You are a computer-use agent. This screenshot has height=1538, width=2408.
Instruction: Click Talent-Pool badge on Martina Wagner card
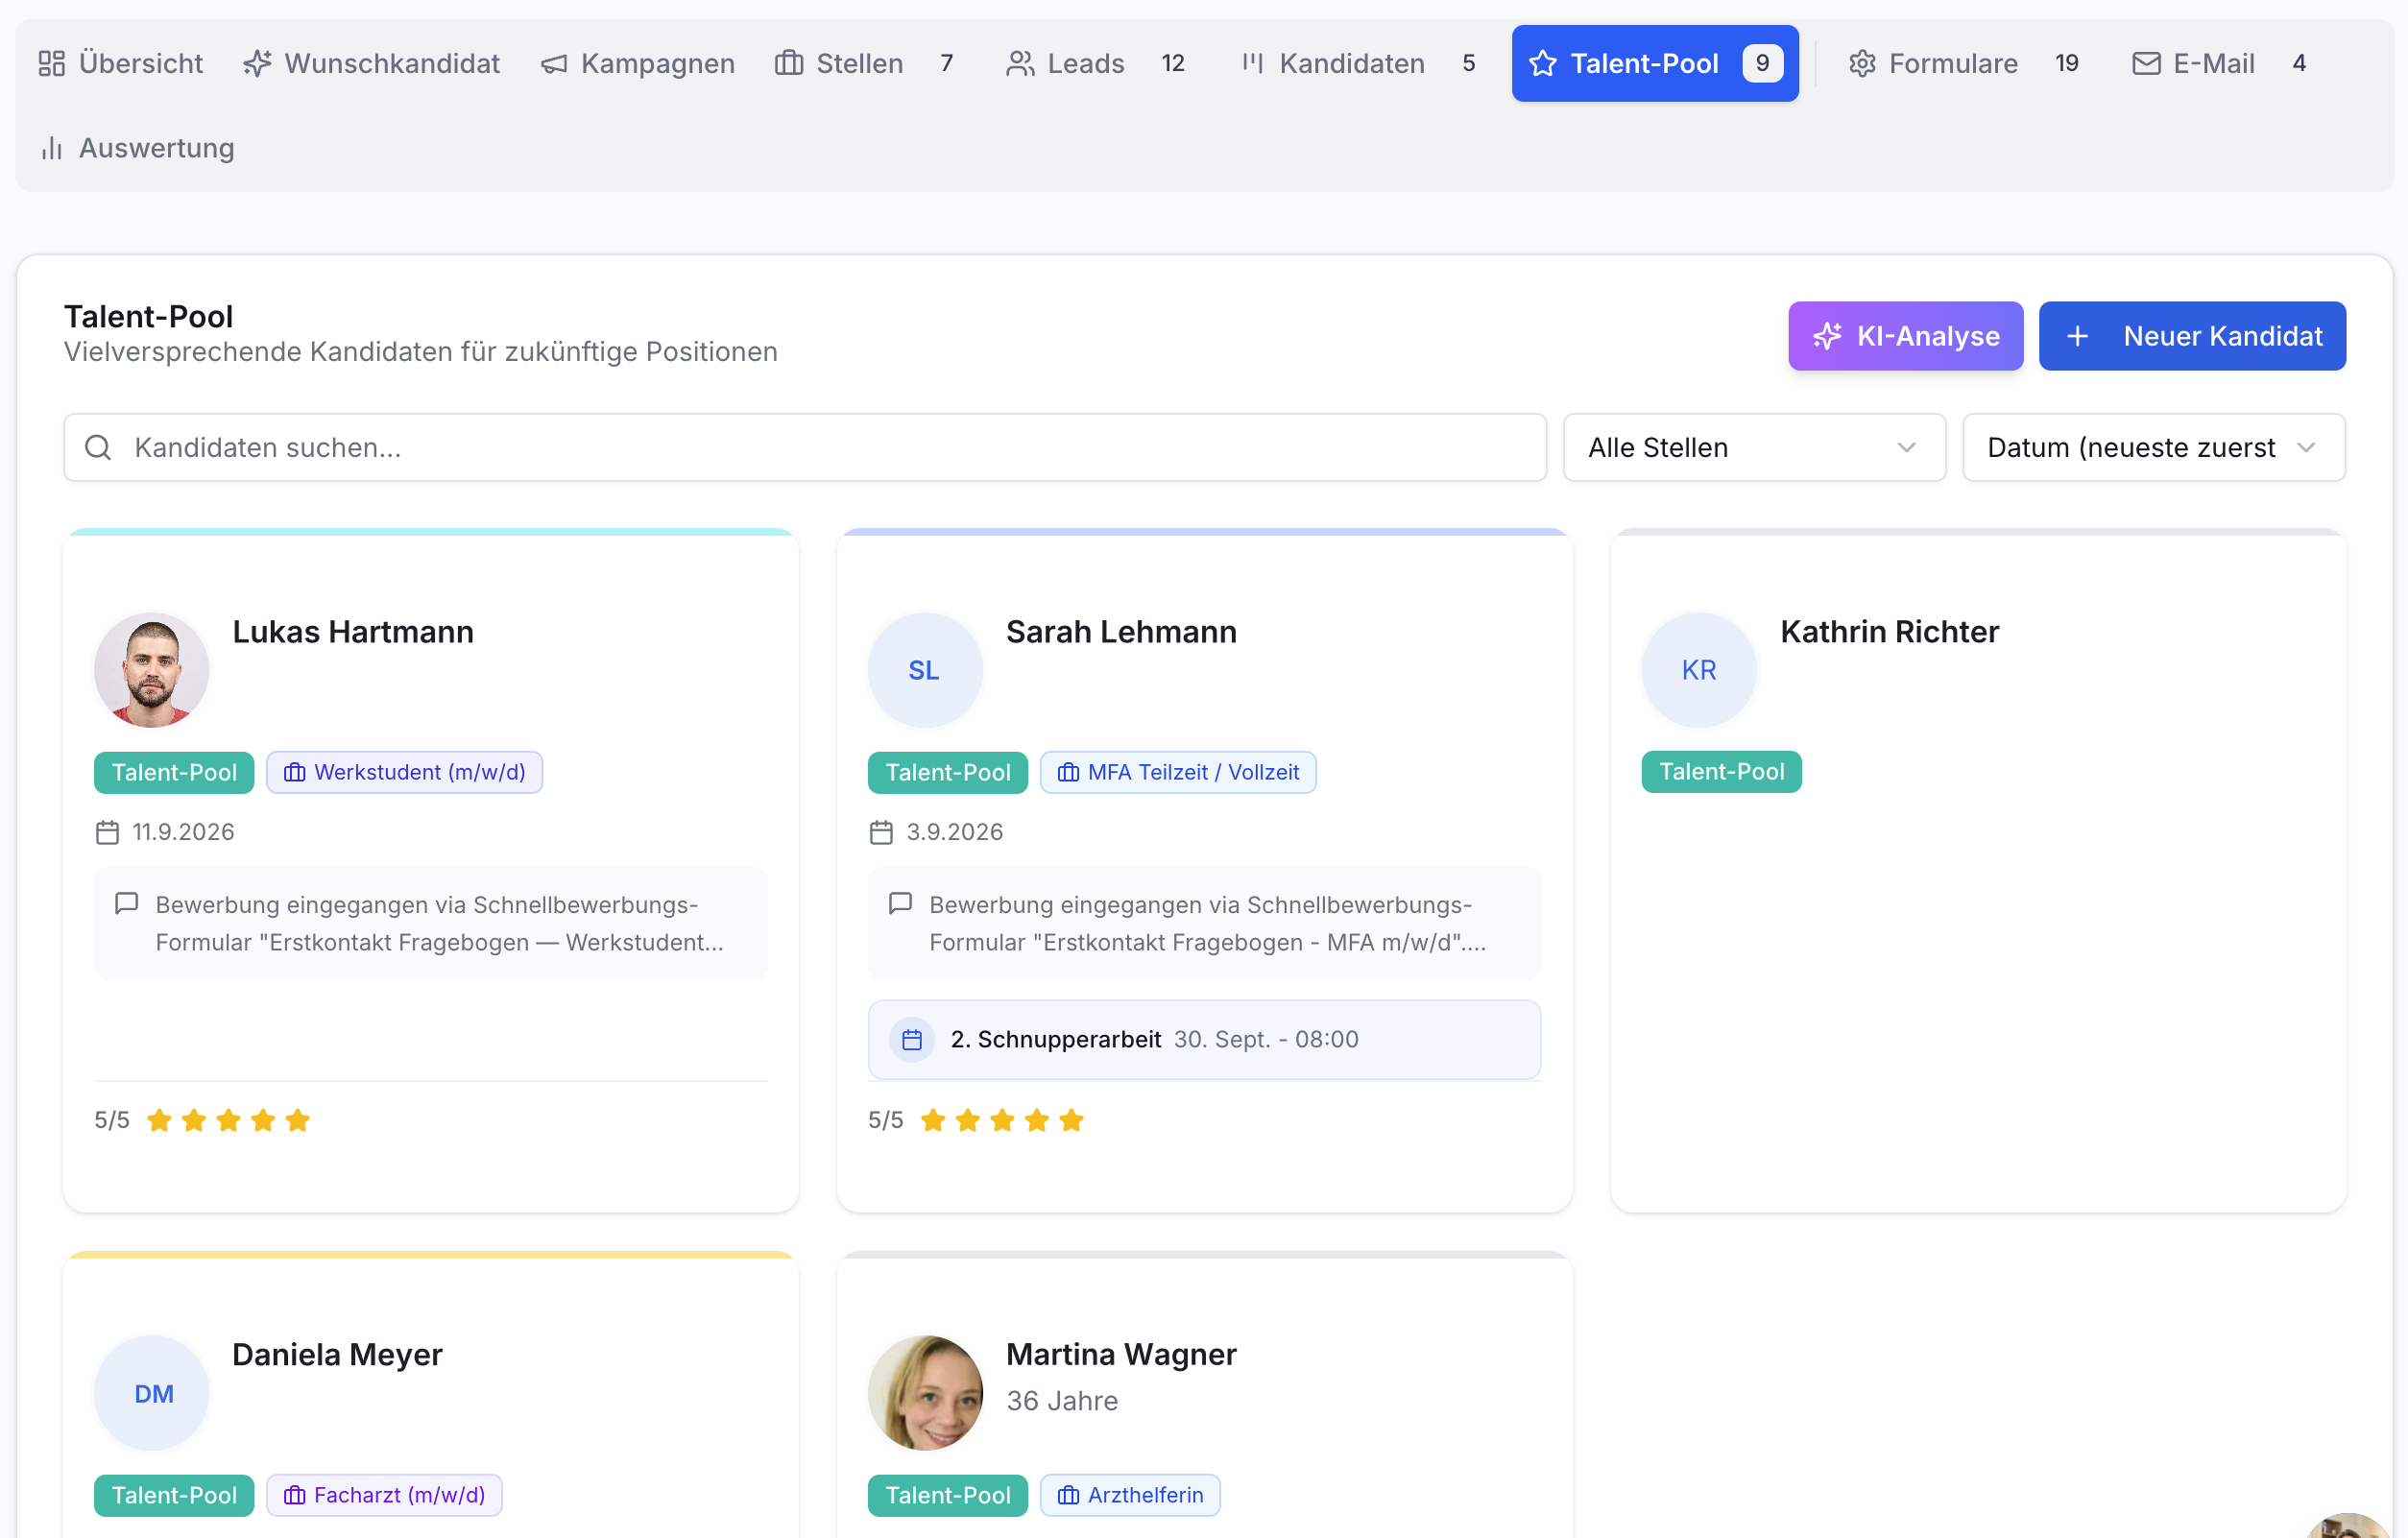pos(948,1495)
